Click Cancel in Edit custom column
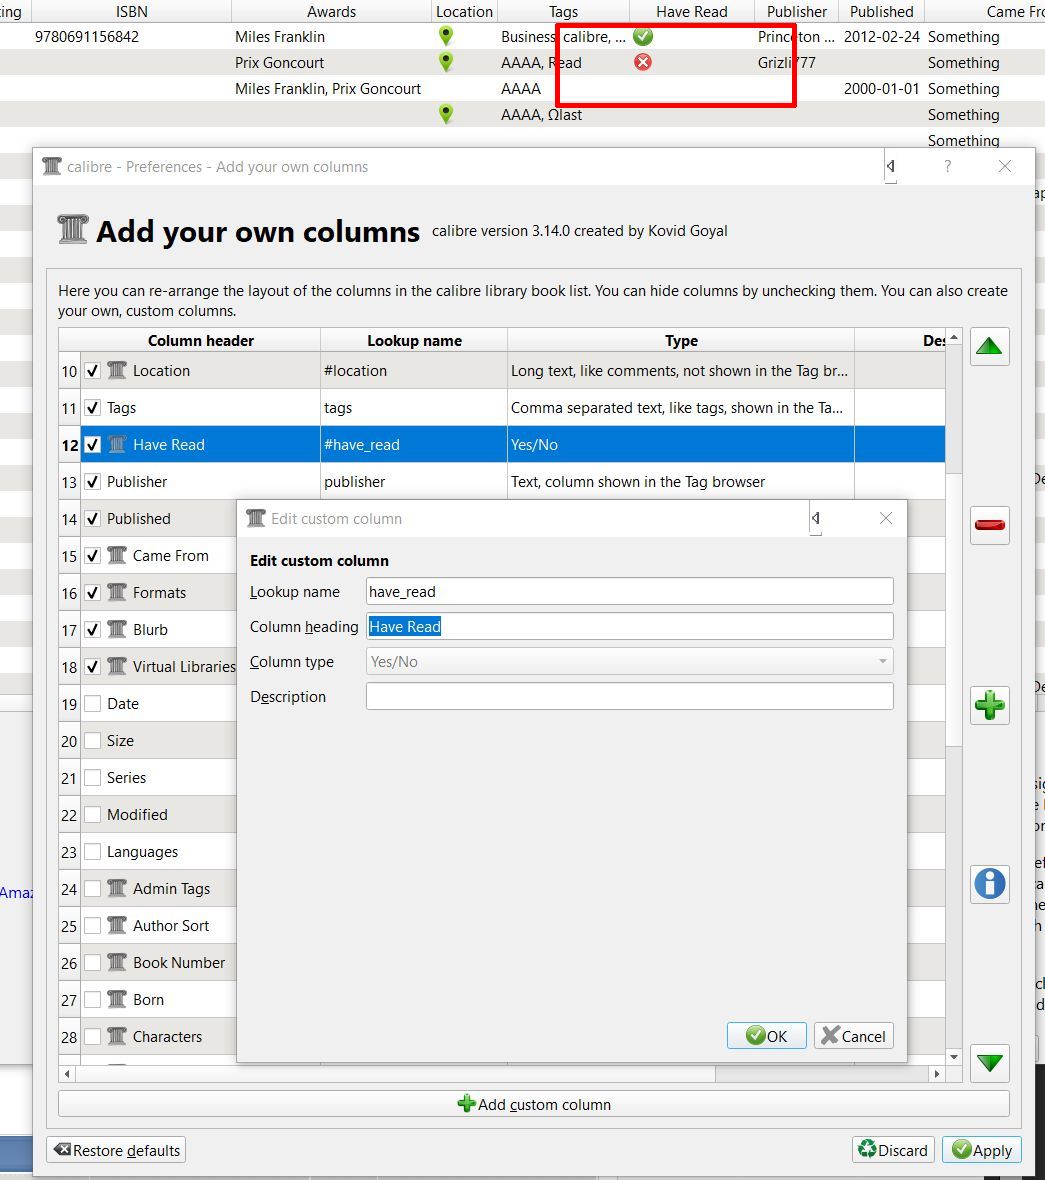The width and height of the screenshot is (1045, 1180). (853, 1036)
